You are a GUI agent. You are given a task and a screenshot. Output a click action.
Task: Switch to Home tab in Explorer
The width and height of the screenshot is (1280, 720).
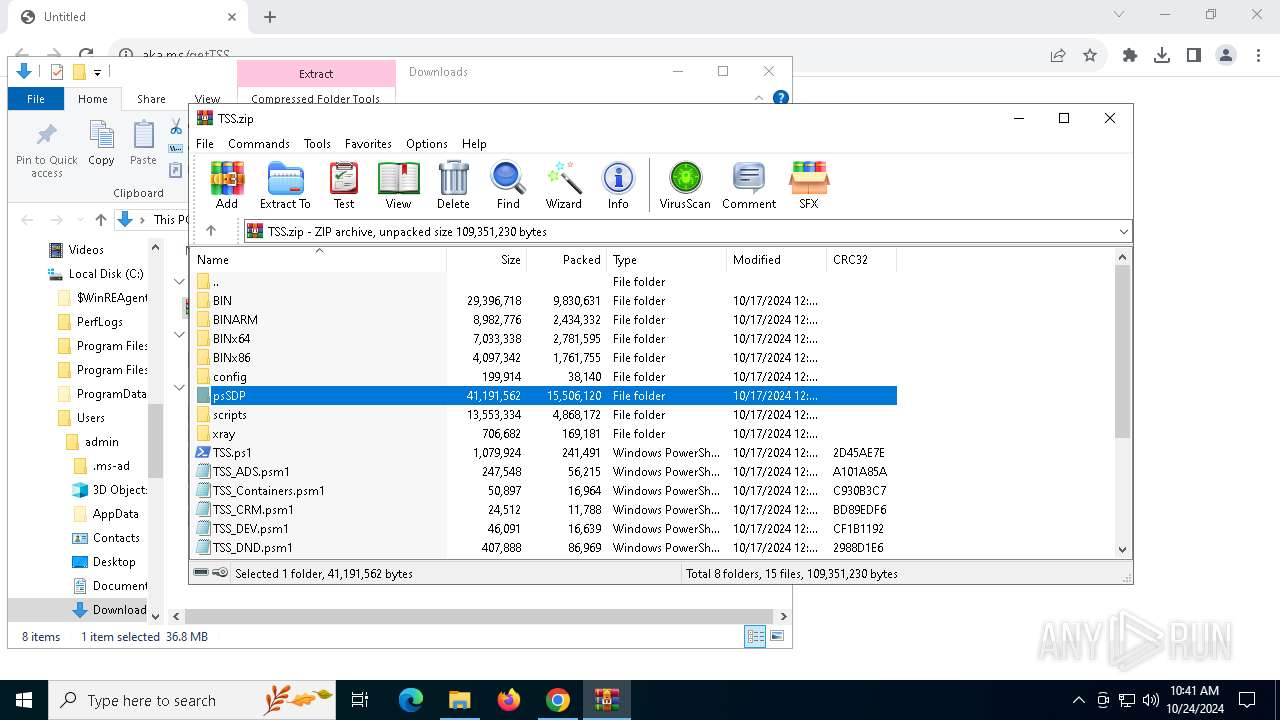93,99
